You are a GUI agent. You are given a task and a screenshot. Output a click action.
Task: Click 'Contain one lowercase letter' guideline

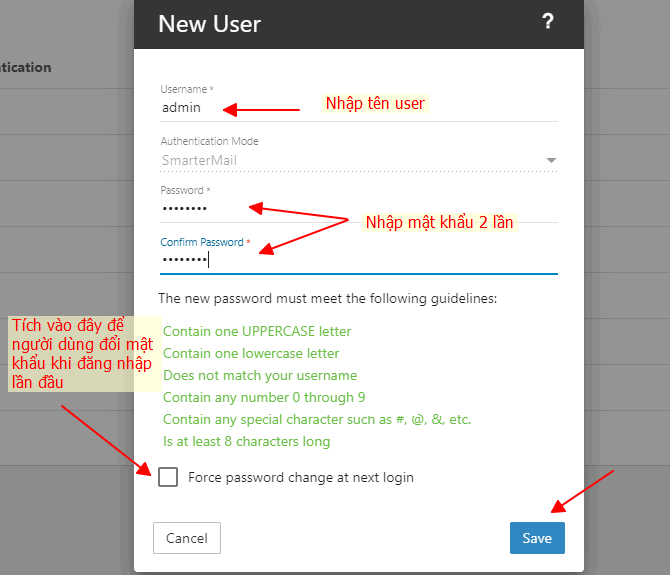251,353
